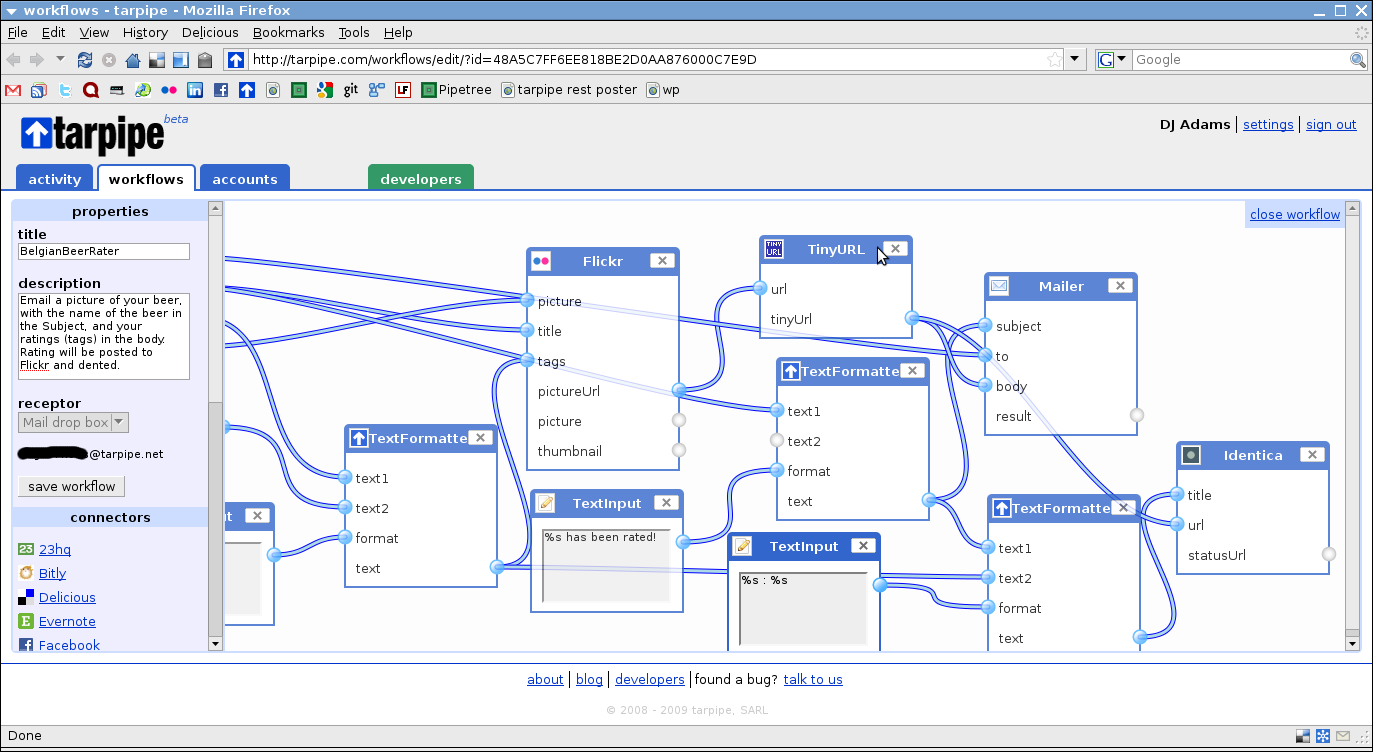Screen dimensions: 1373x752
Task: Close the Identica node
Action: 1312,455
